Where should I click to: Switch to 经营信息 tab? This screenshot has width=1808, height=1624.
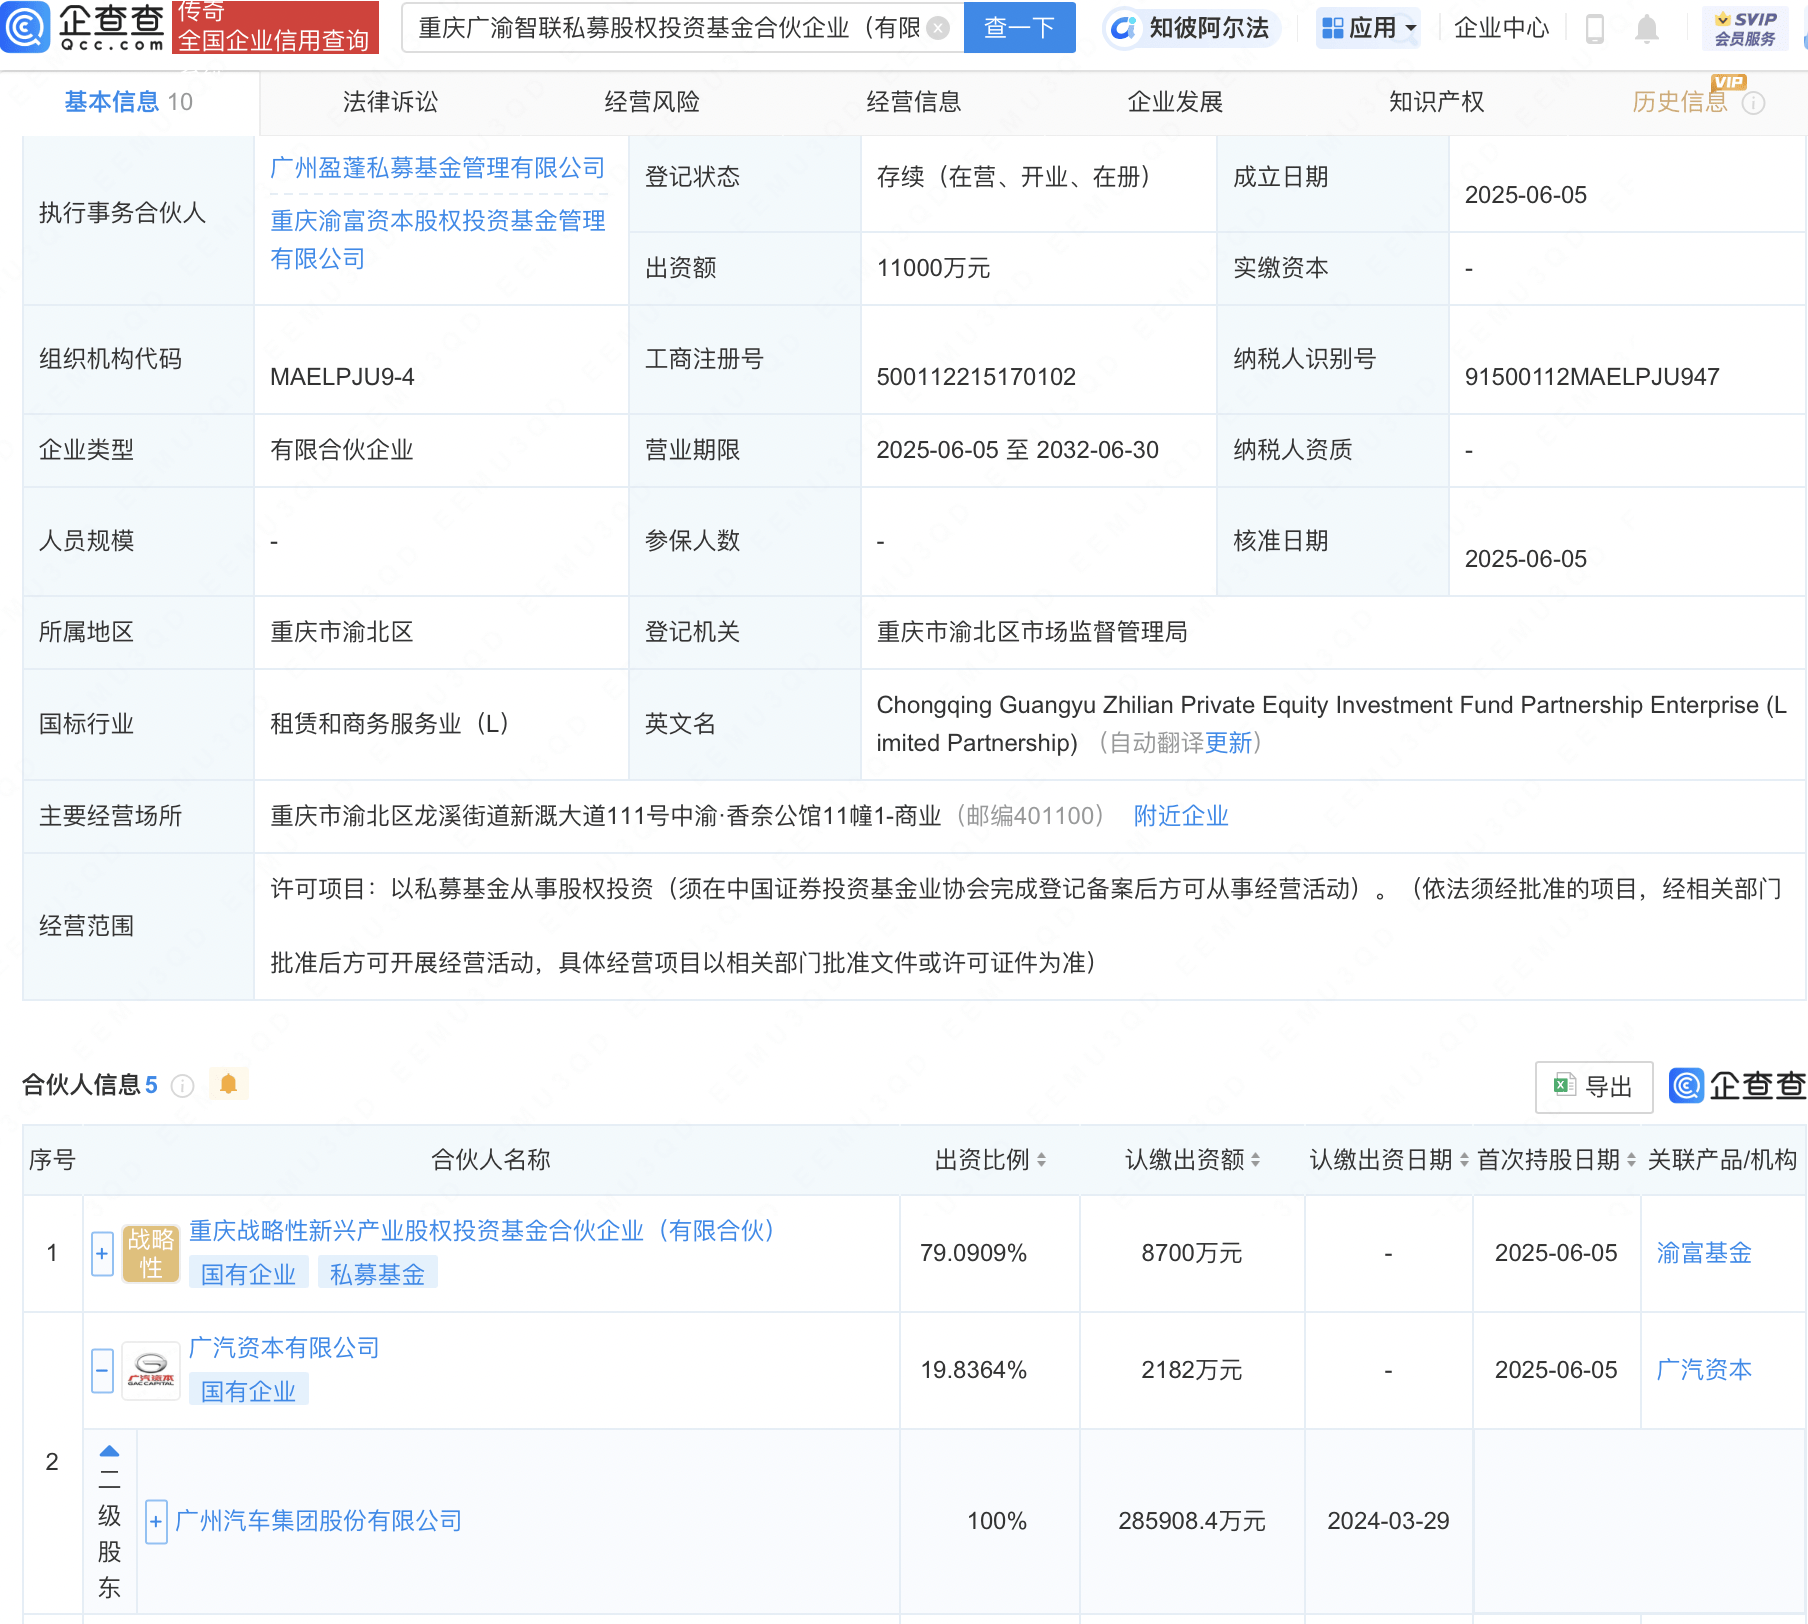pyautogui.click(x=914, y=102)
